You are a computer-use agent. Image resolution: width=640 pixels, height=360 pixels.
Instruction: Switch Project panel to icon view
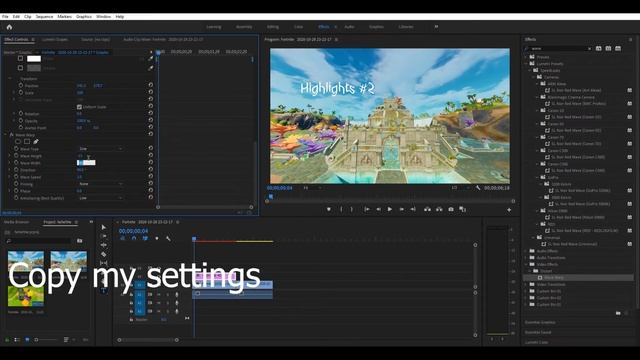pos(27,339)
